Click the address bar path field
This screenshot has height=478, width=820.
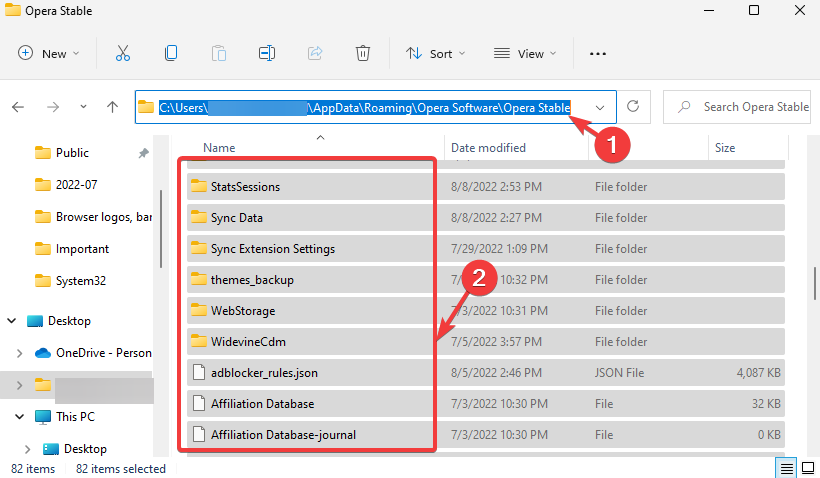click(375, 107)
